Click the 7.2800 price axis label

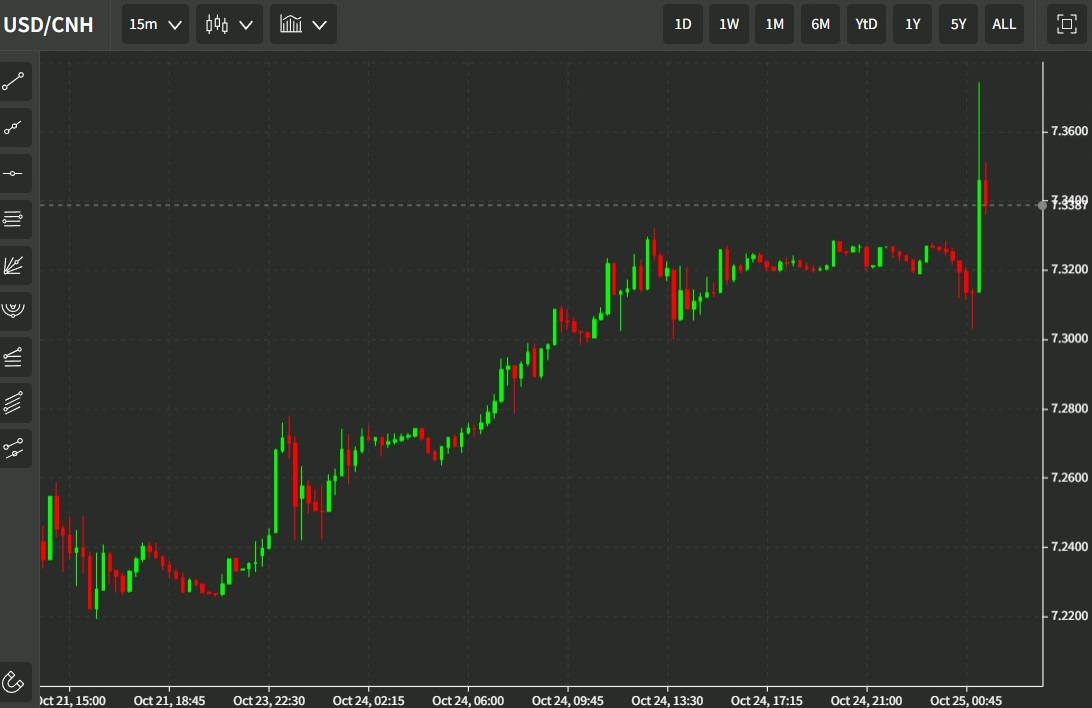[x=1069, y=408]
